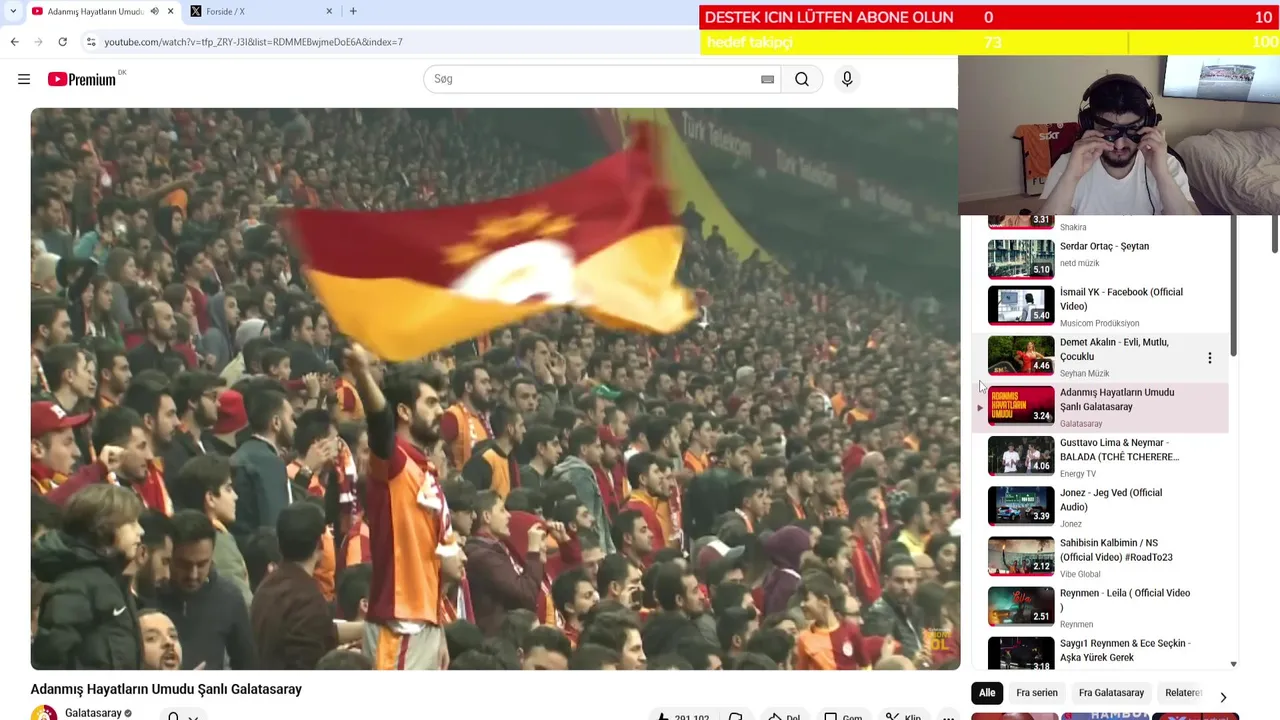Click Energy TV channel name
The image size is (1280, 720).
(x=1078, y=473)
